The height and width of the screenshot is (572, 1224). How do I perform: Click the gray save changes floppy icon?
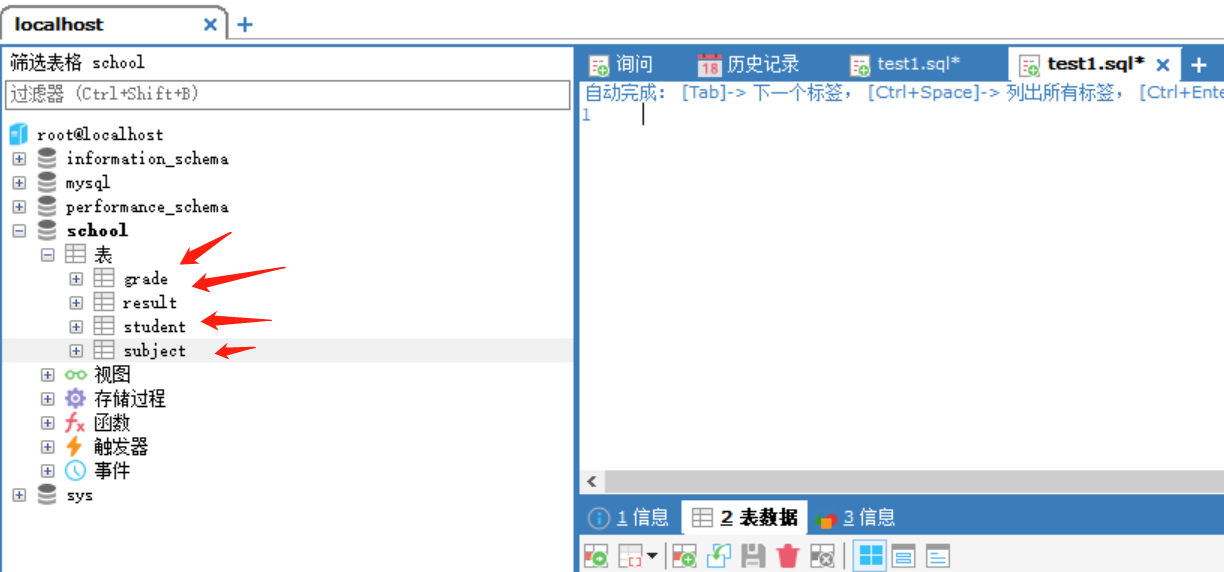754,556
